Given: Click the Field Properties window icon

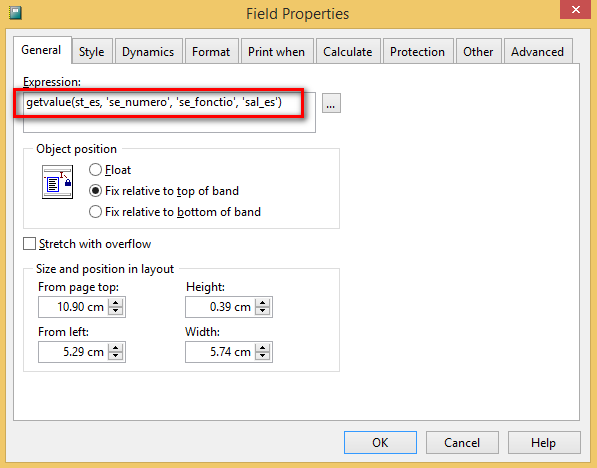Looking at the screenshot, I should [15, 13].
